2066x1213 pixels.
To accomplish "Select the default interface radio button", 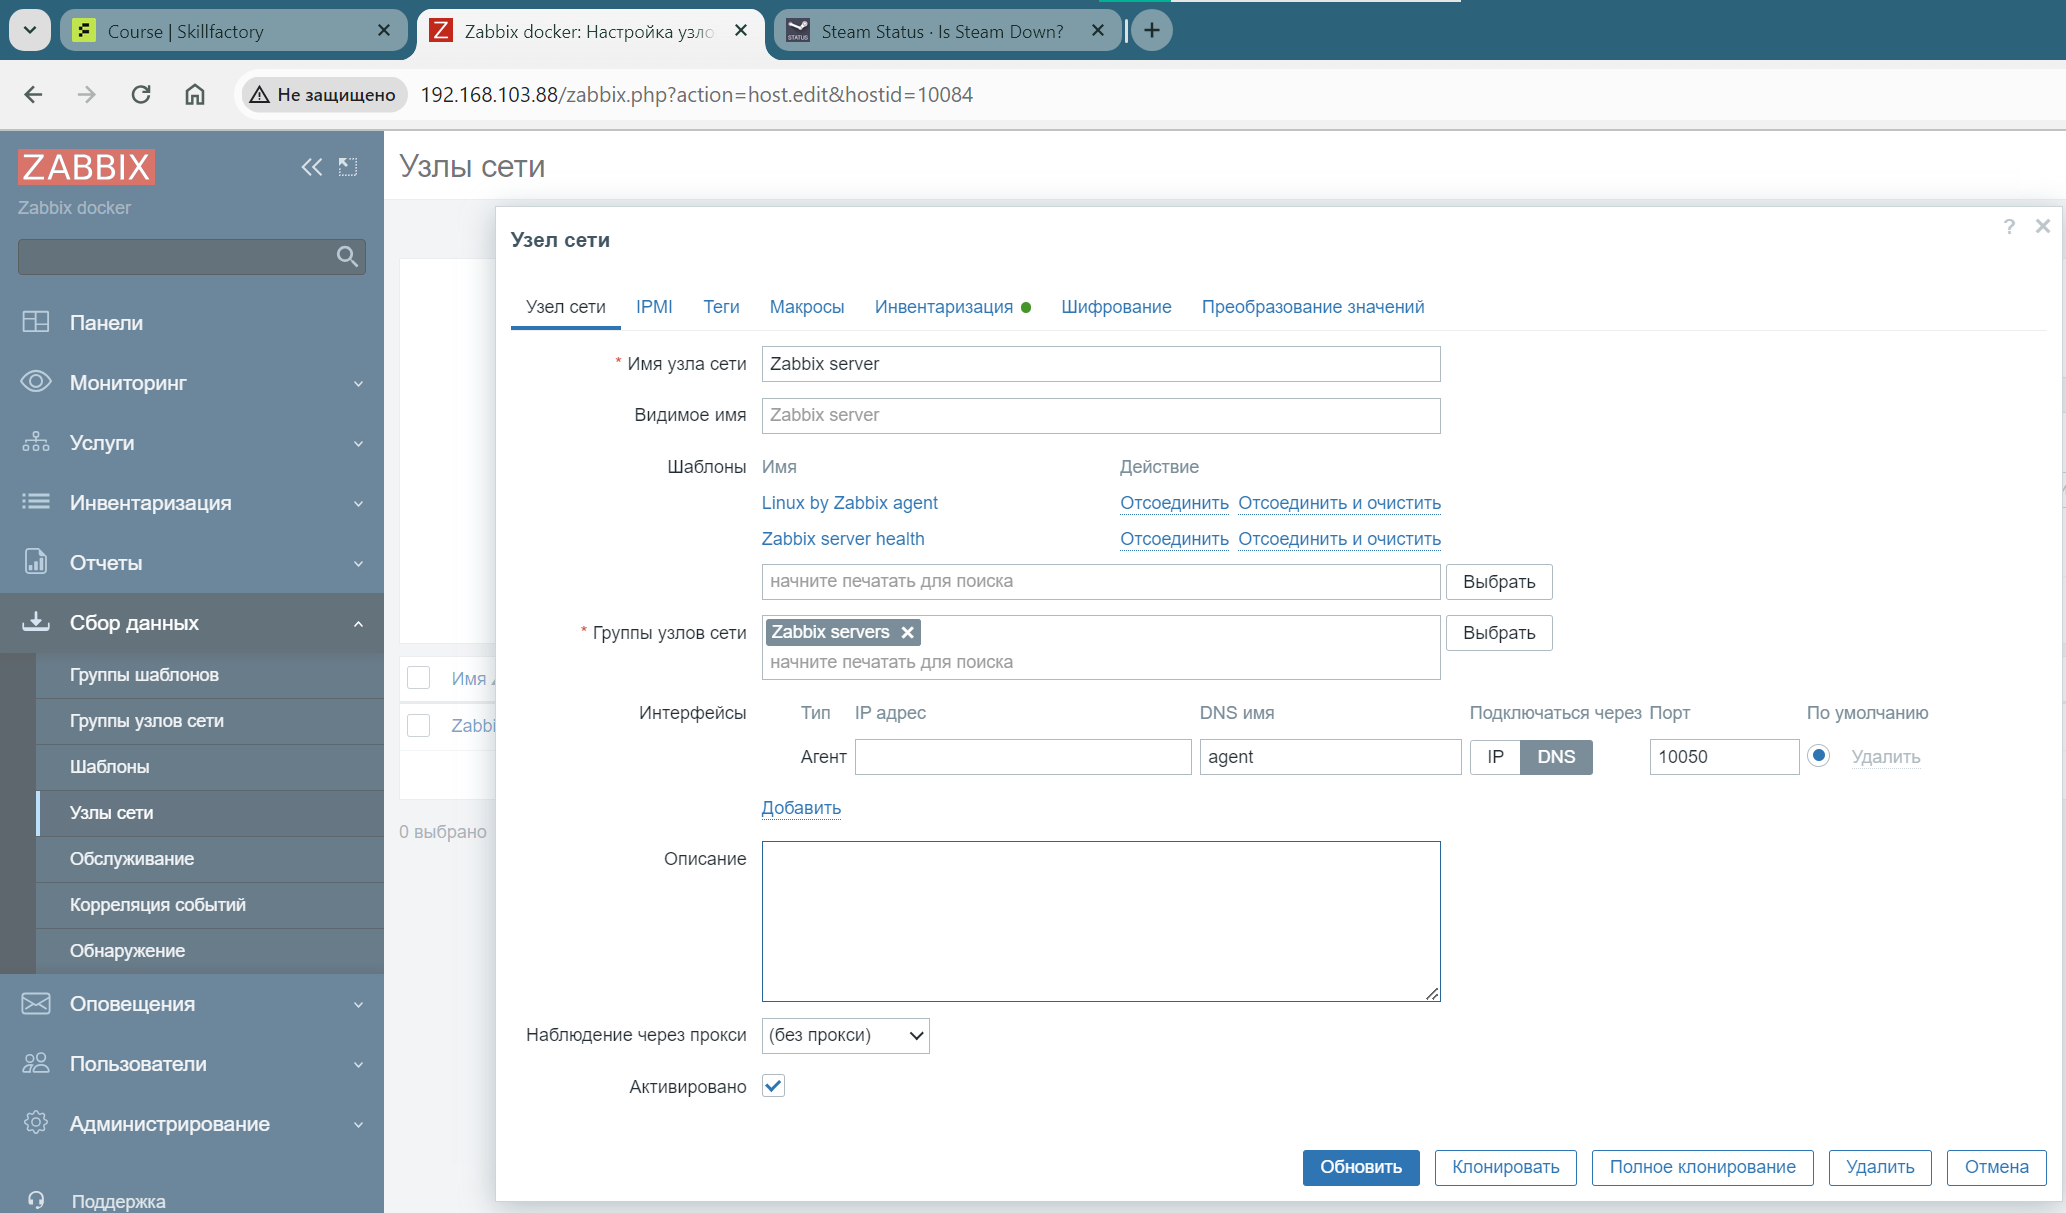I will 1819,756.
